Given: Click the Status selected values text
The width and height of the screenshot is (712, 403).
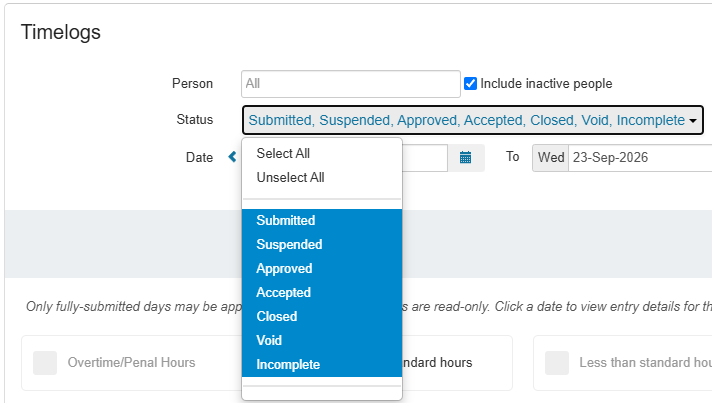Looking at the screenshot, I should coord(466,120).
